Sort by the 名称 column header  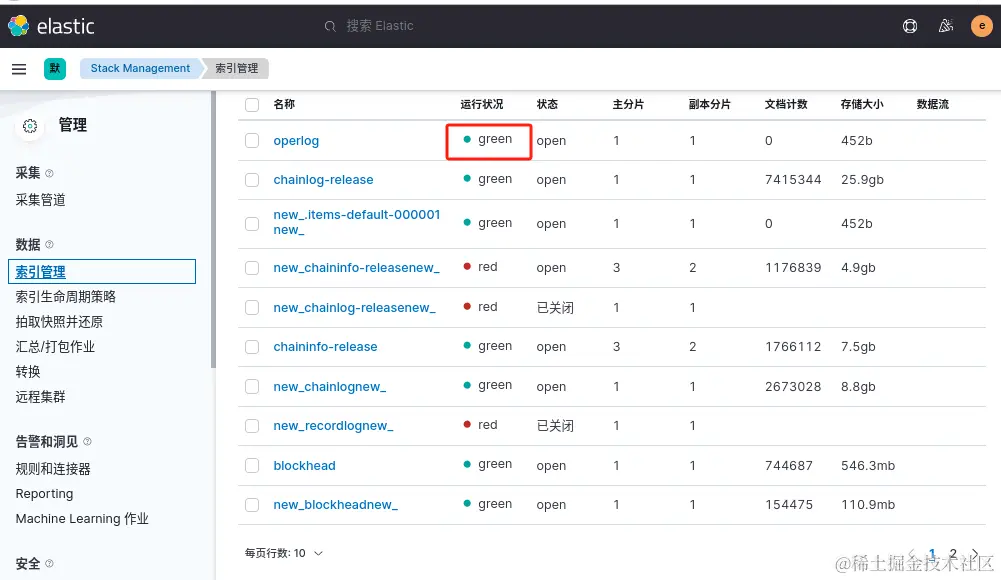click(x=284, y=105)
